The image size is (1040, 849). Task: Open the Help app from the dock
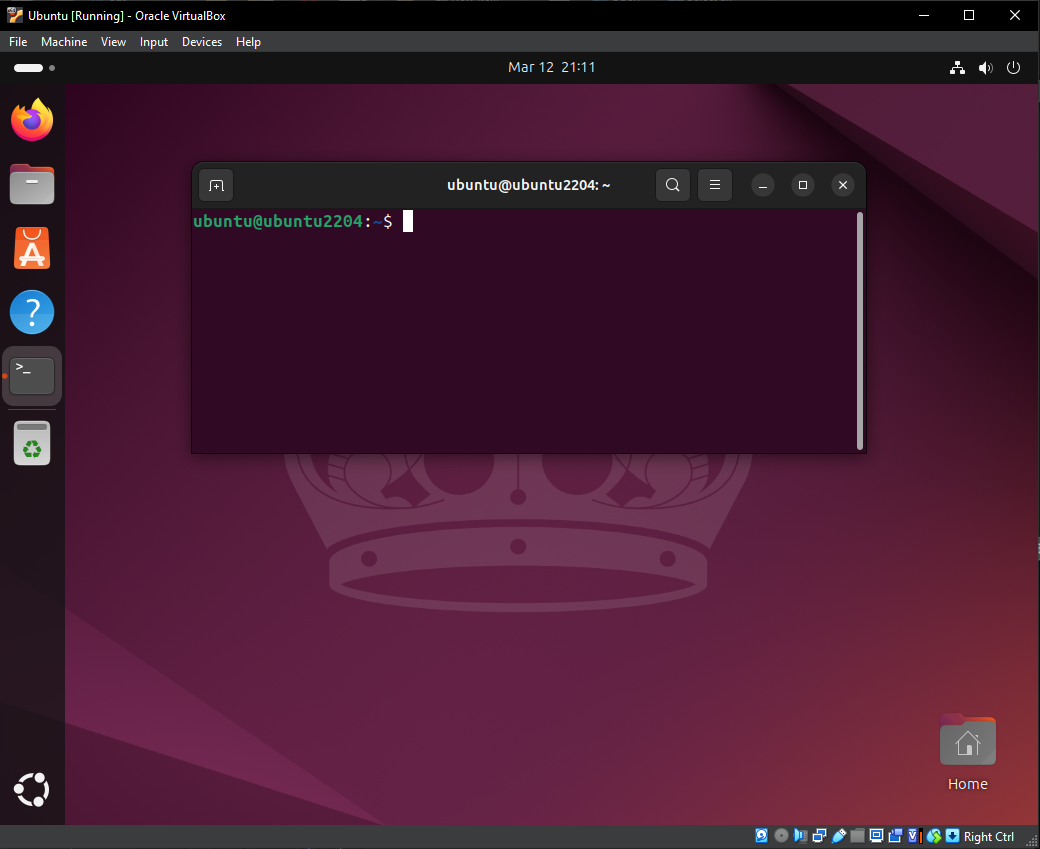click(x=31, y=311)
